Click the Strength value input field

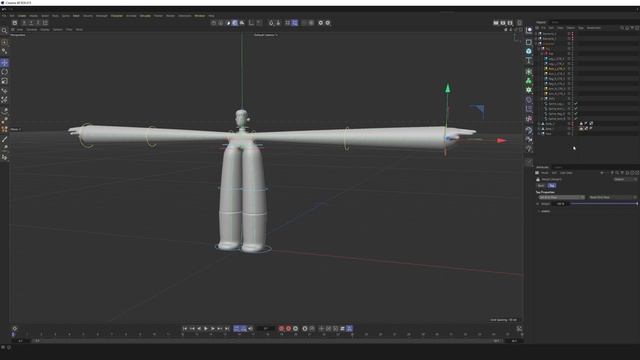[560, 204]
